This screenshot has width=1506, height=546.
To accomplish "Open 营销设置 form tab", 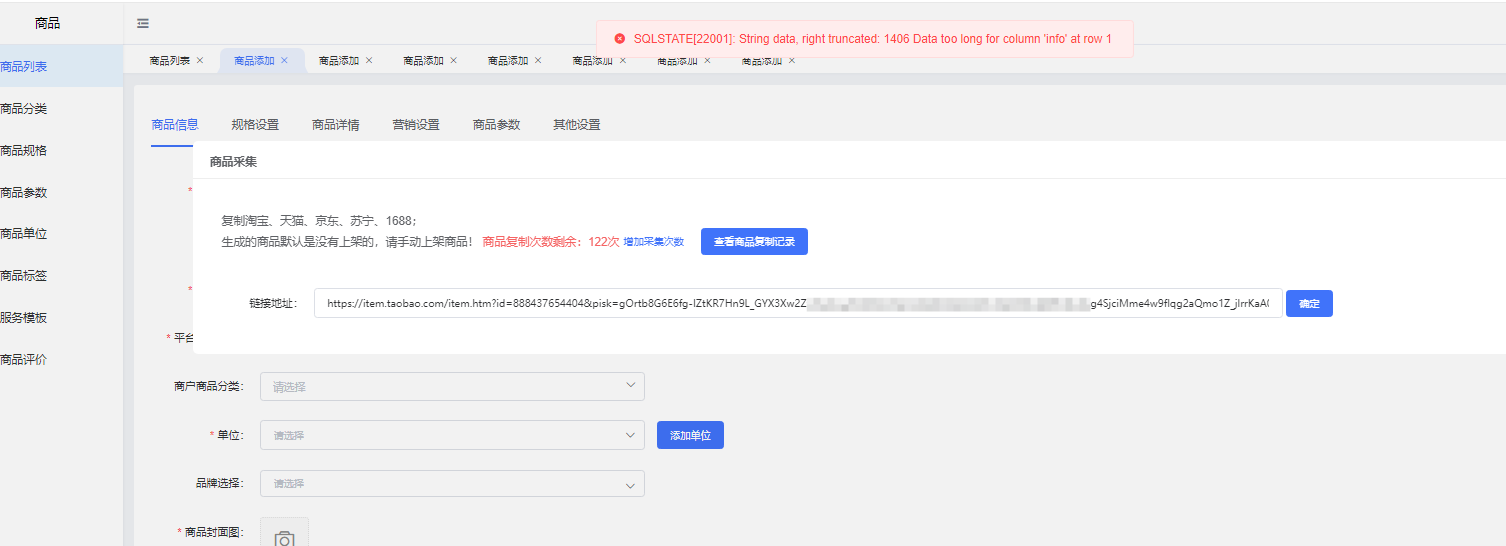I will pyautogui.click(x=416, y=125).
